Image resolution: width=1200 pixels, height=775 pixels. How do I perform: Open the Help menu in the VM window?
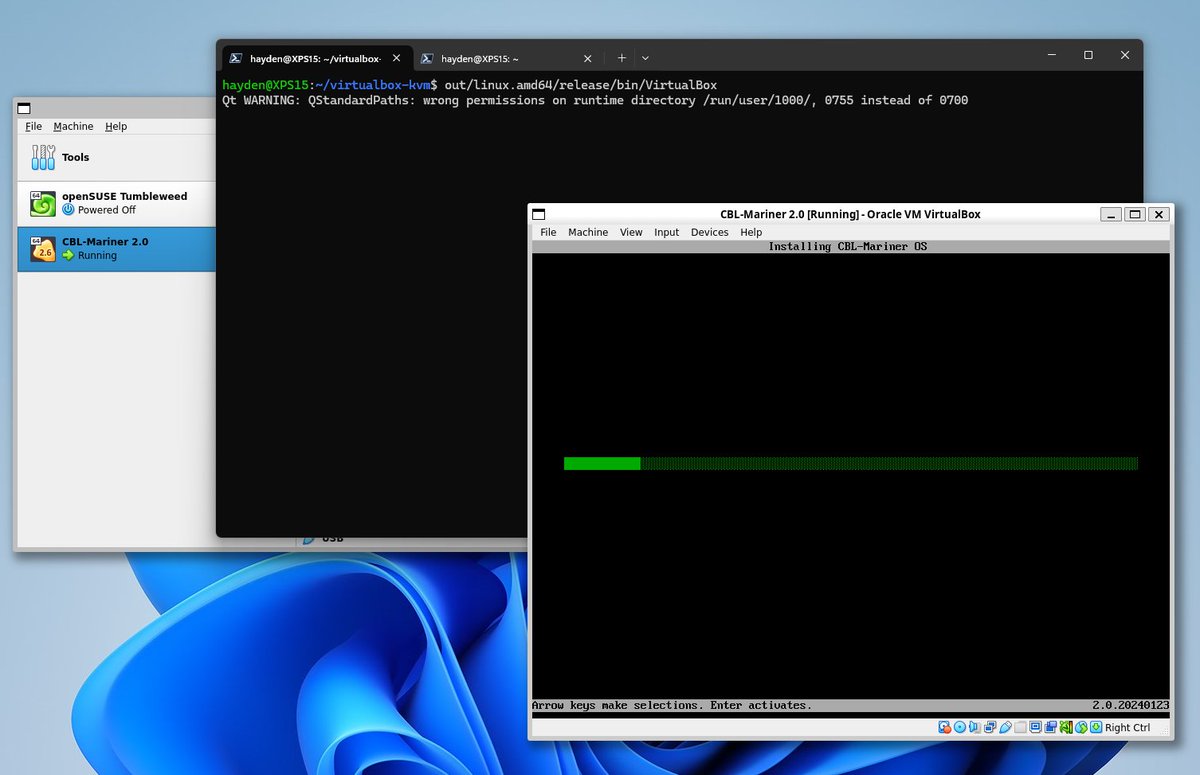(x=751, y=232)
